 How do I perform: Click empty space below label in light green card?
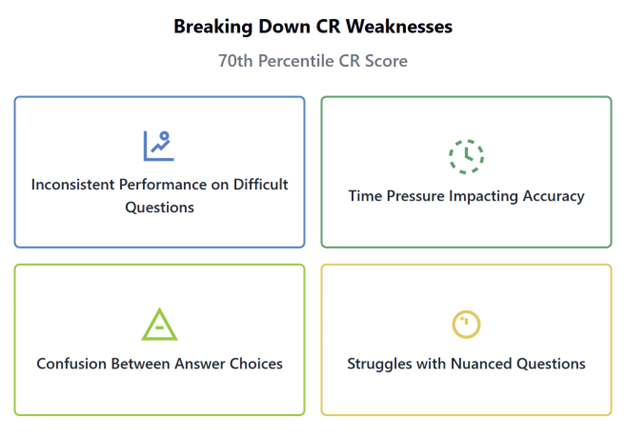coord(159,394)
